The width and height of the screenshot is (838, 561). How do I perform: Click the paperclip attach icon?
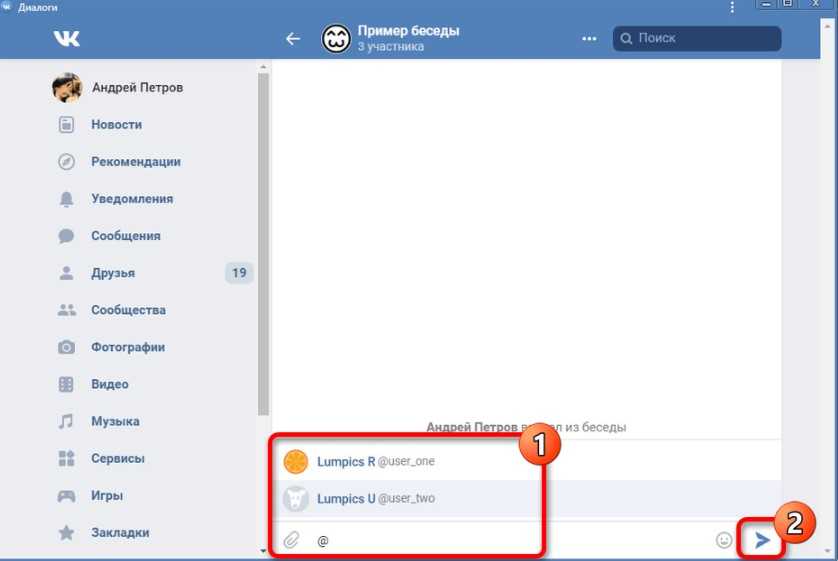coord(291,540)
